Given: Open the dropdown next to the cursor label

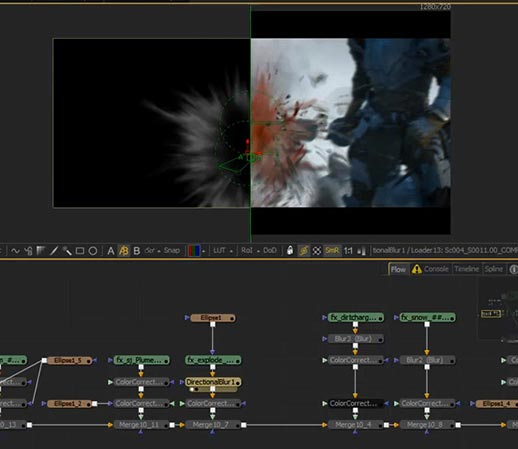Looking at the screenshot, I should tap(159, 251).
